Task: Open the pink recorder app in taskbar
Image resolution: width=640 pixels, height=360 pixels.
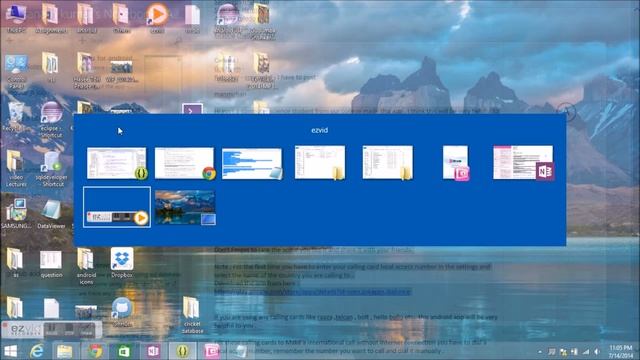Action: (x=211, y=351)
